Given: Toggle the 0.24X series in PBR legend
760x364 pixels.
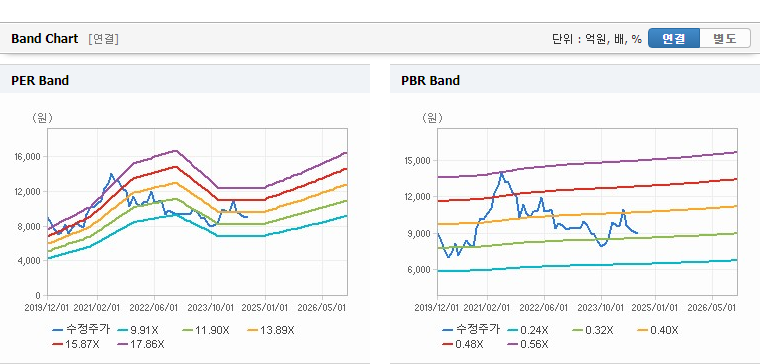Looking at the screenshot, I should pos(528,330).
